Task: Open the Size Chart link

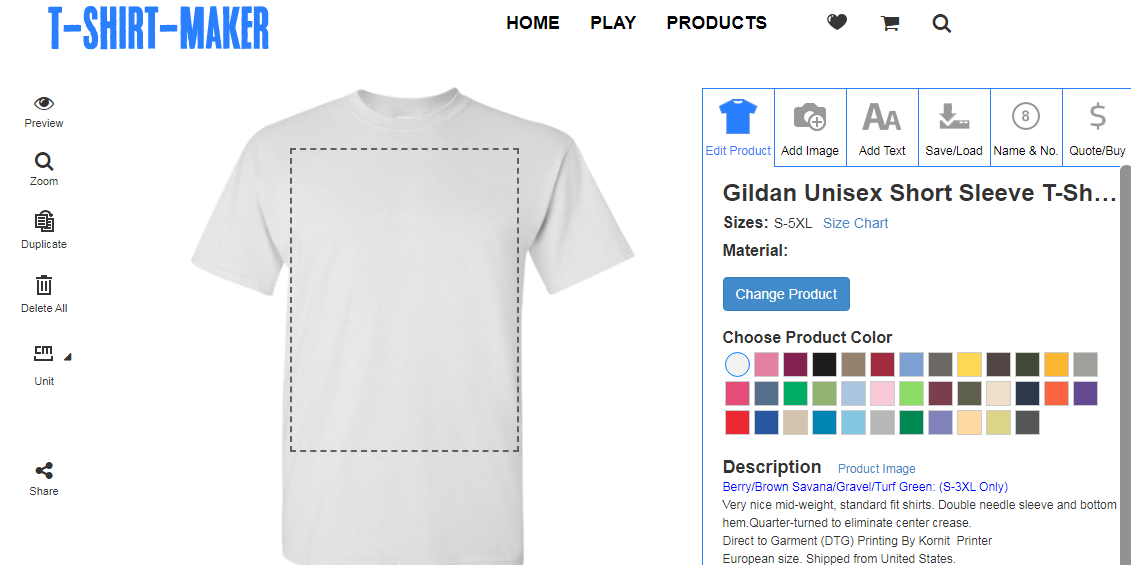Action: (855, 224)
